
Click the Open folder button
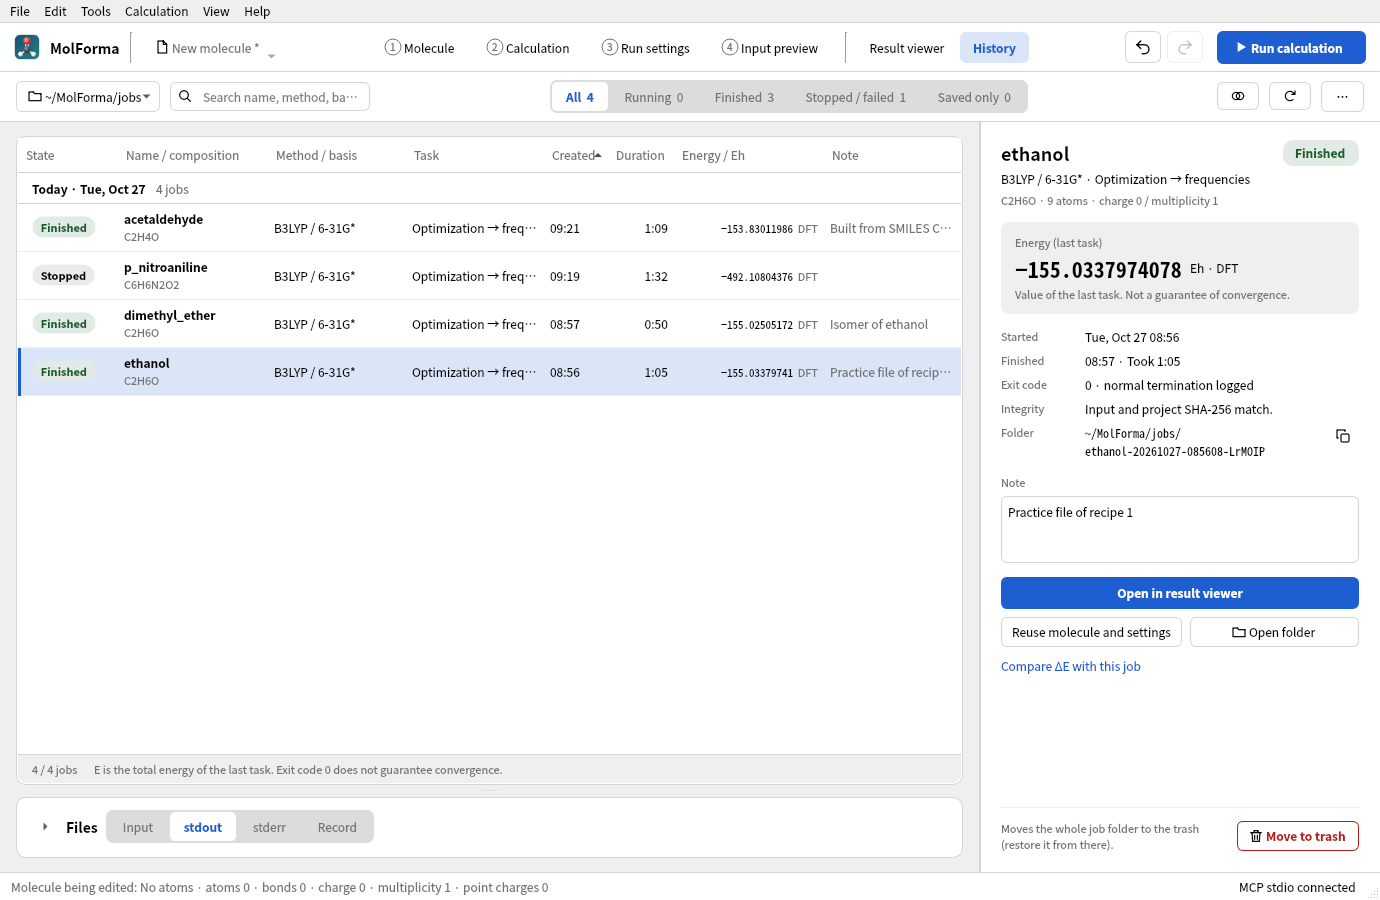point(1274,632)
